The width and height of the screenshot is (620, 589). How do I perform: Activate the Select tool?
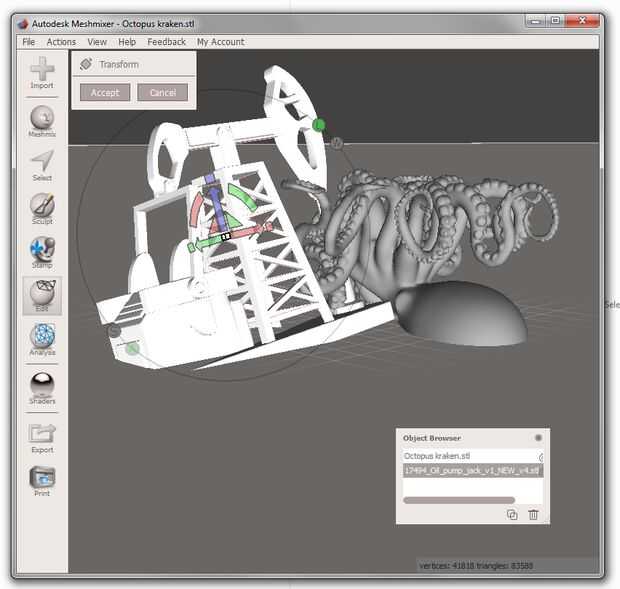(42, 165)
